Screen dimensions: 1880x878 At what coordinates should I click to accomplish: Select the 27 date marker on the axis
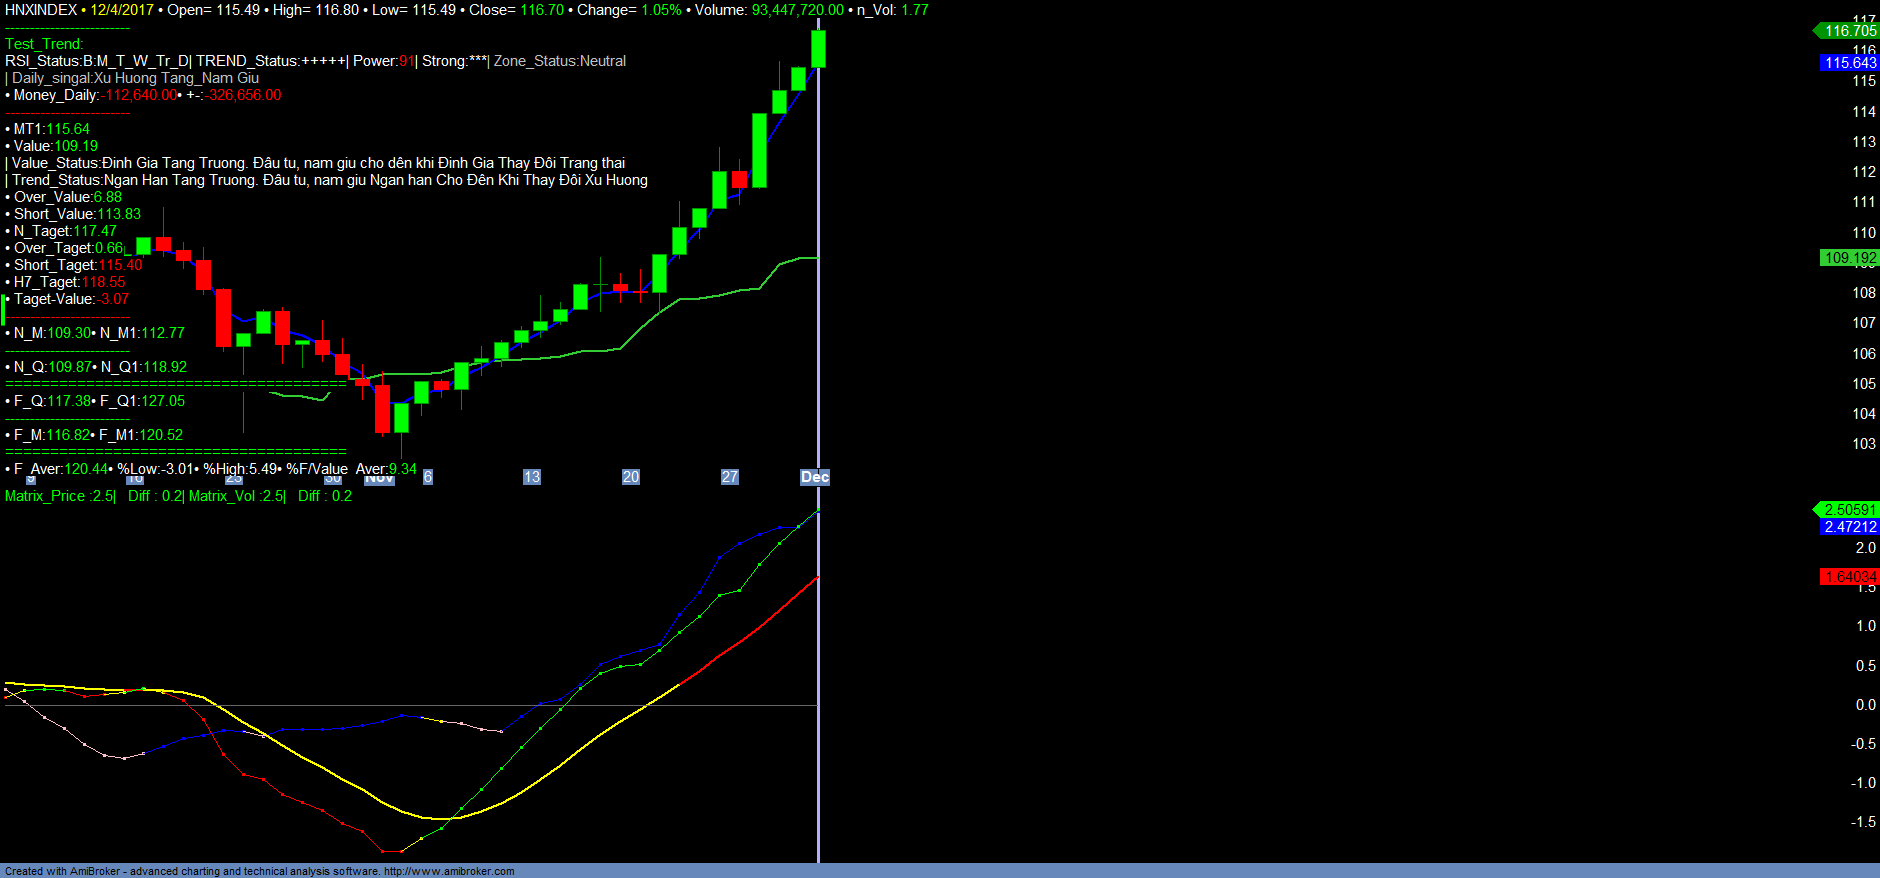pos(730,477)
